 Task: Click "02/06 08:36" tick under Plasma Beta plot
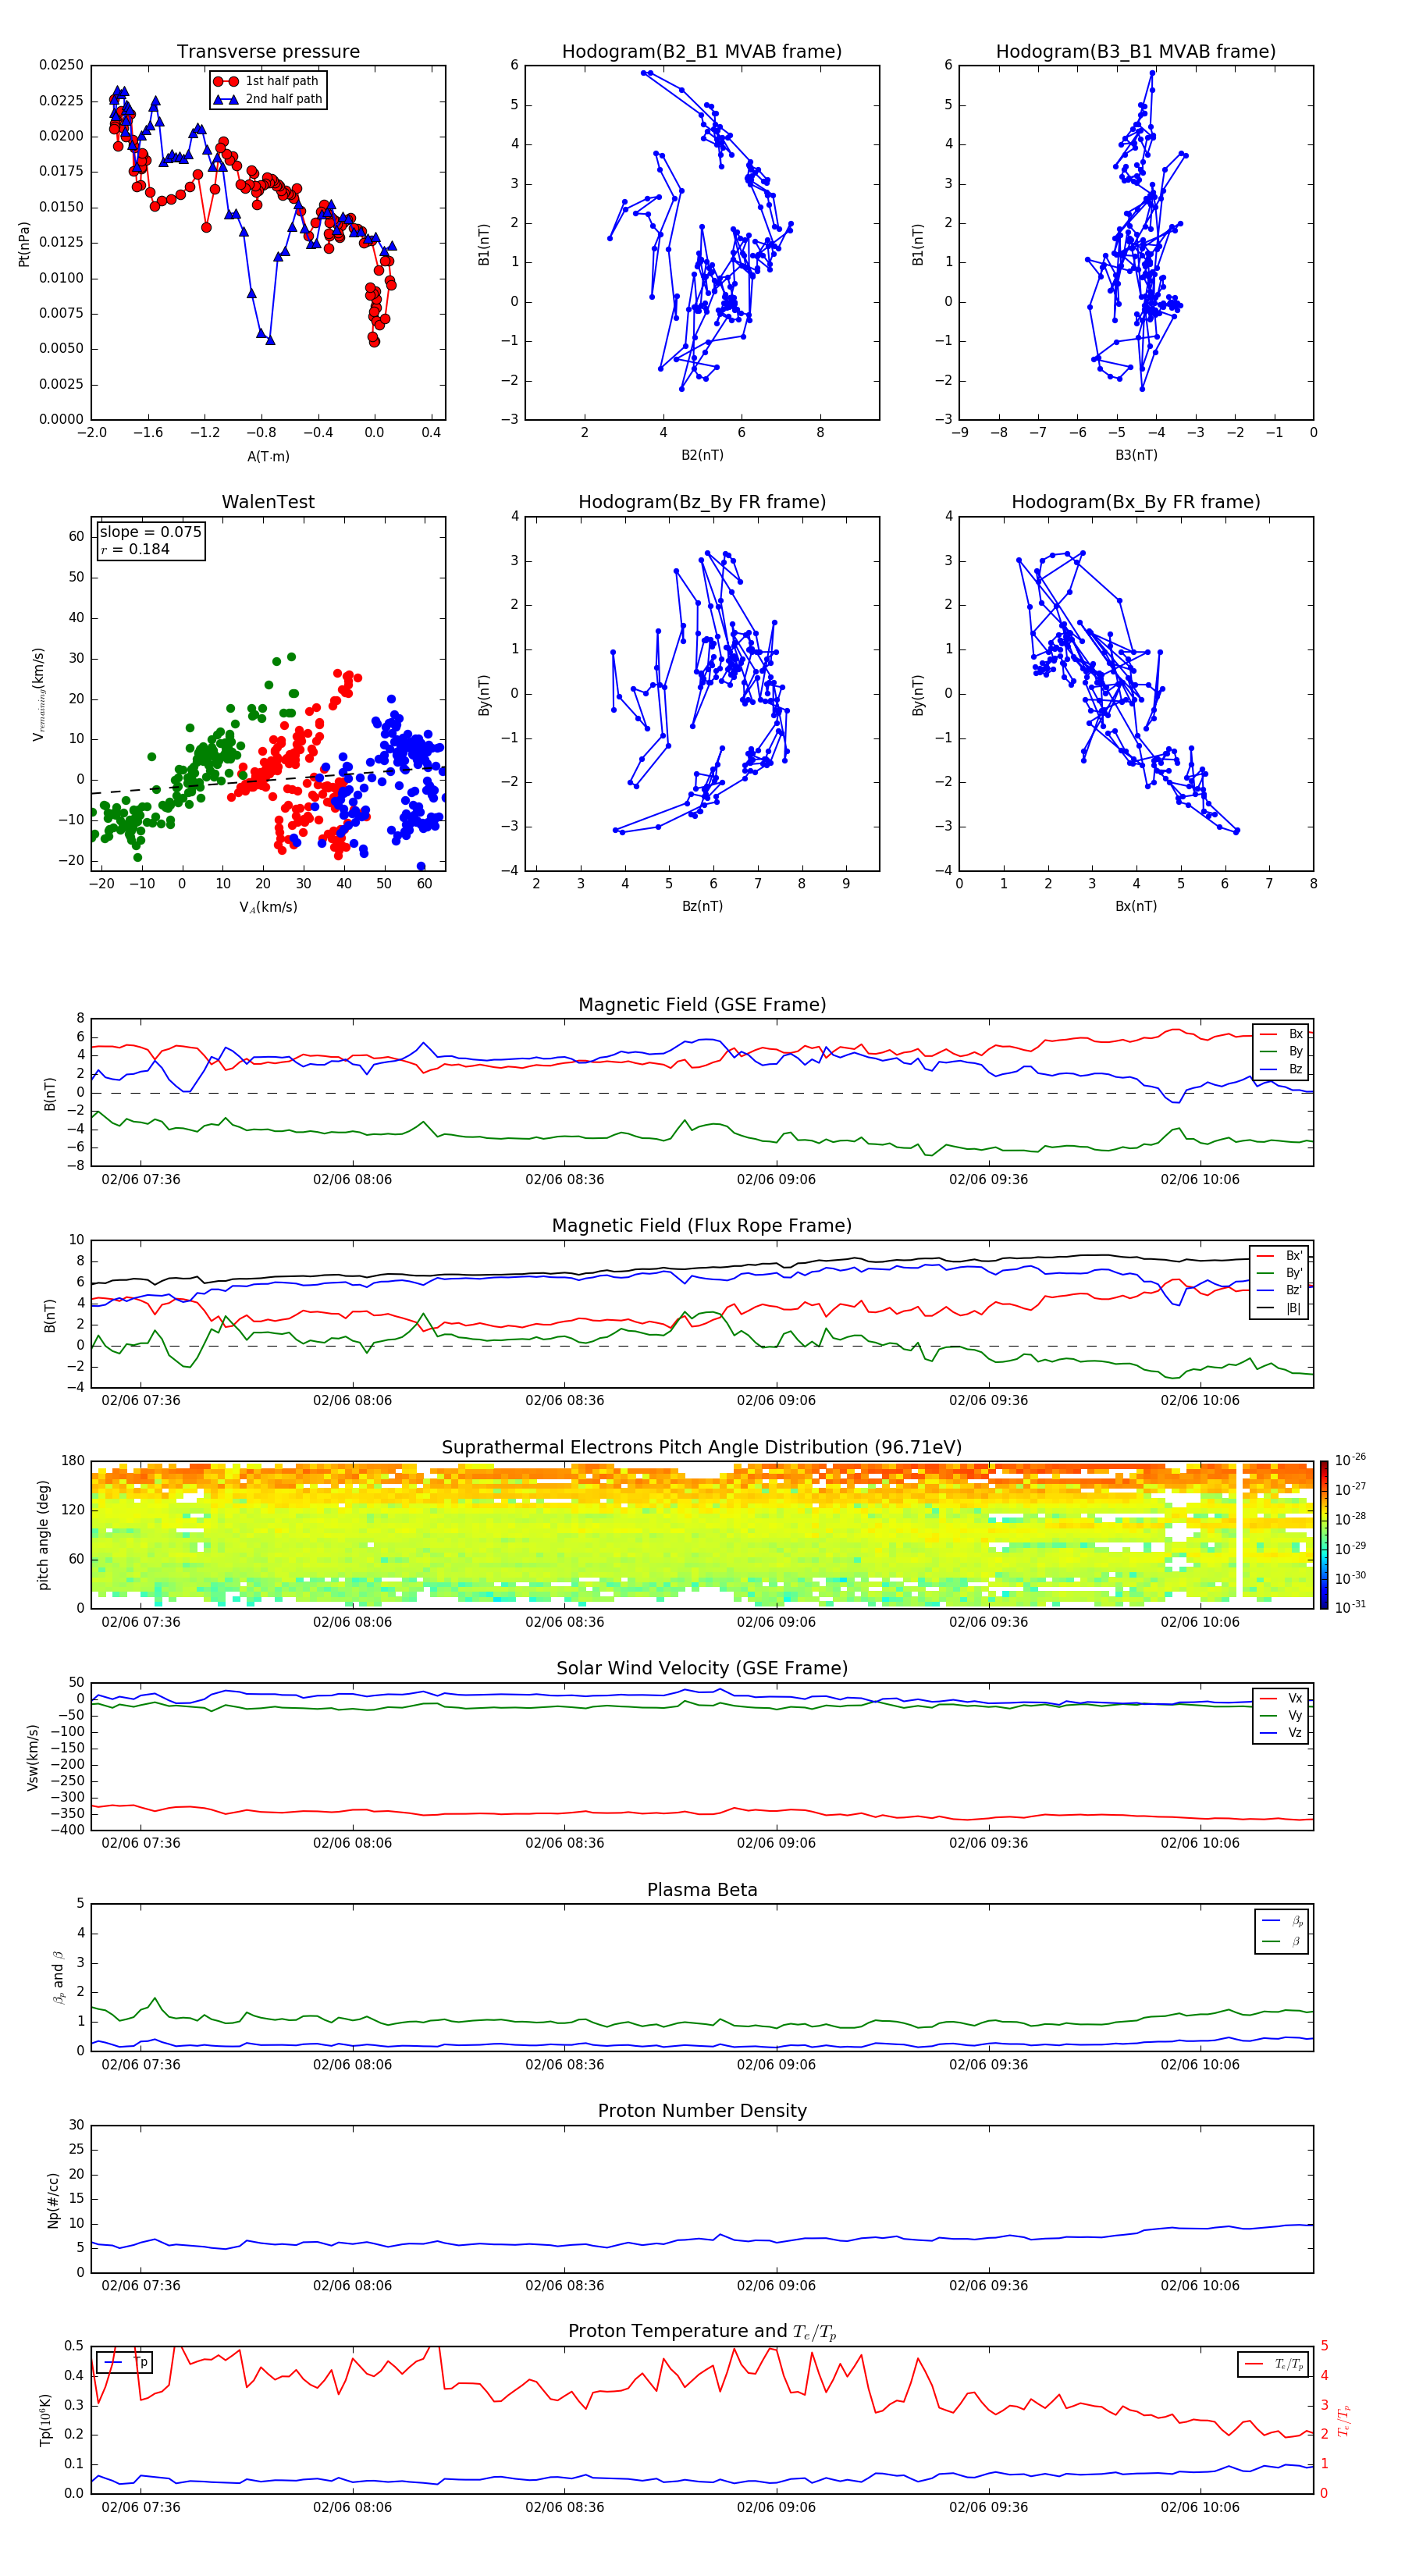[564, 2064]
